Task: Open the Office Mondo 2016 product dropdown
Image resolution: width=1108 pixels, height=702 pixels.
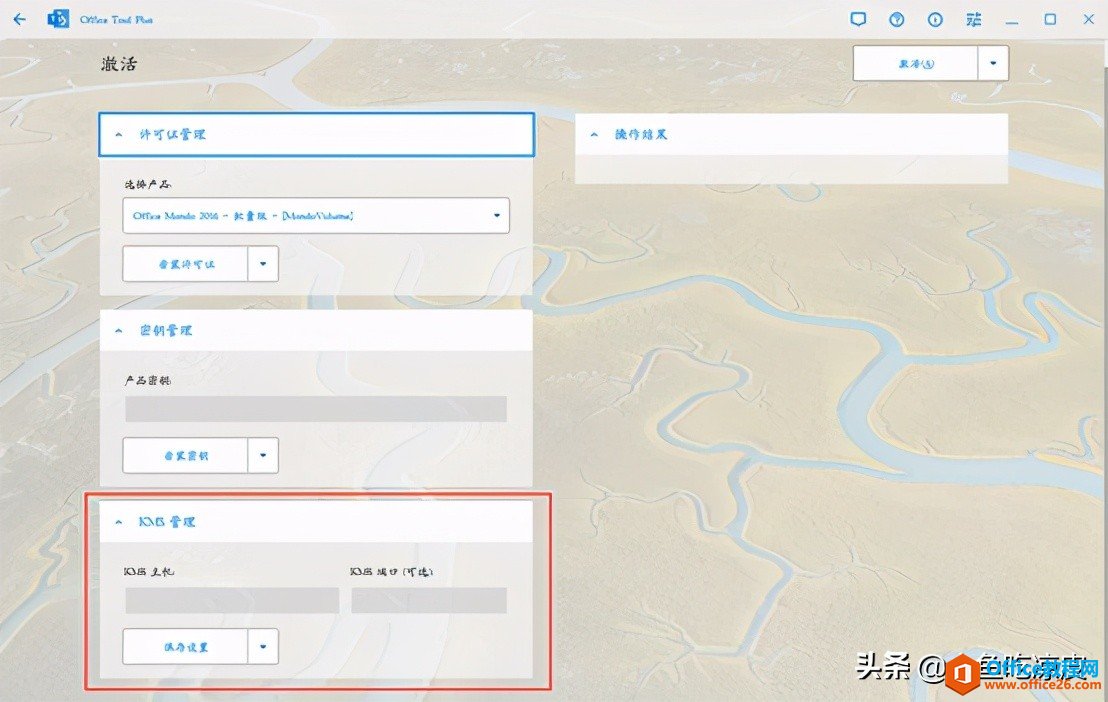Action: (315, 215)
